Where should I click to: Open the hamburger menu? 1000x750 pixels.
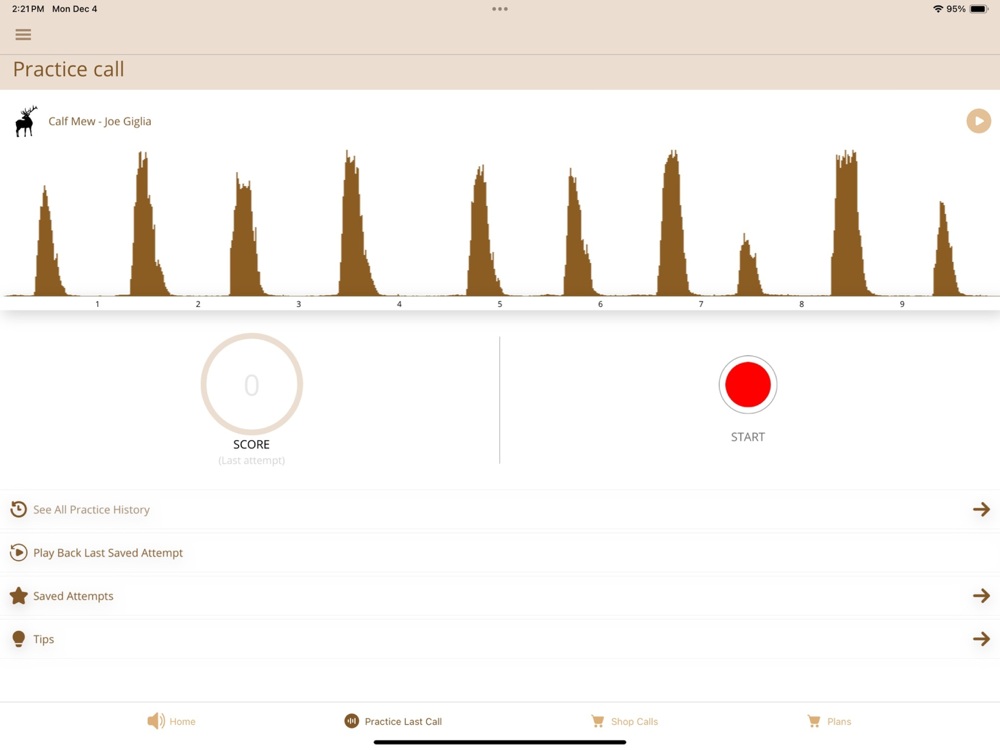tap(23, 34)
